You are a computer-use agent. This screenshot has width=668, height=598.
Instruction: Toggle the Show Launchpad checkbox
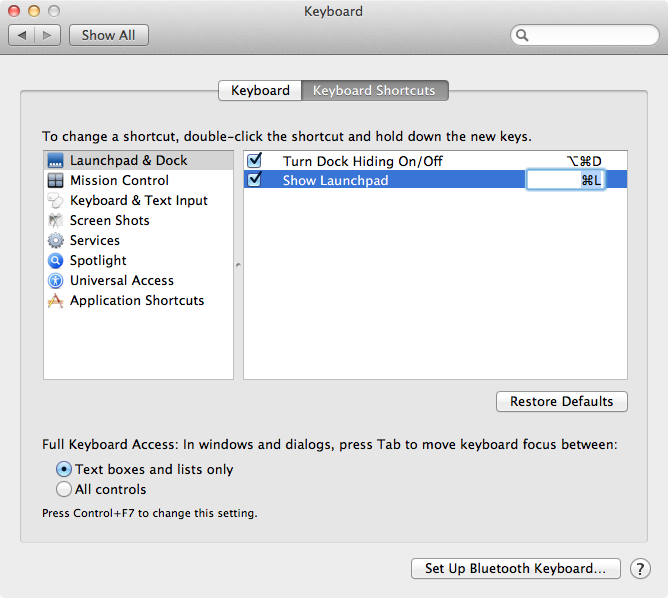[x=254, y=180]
